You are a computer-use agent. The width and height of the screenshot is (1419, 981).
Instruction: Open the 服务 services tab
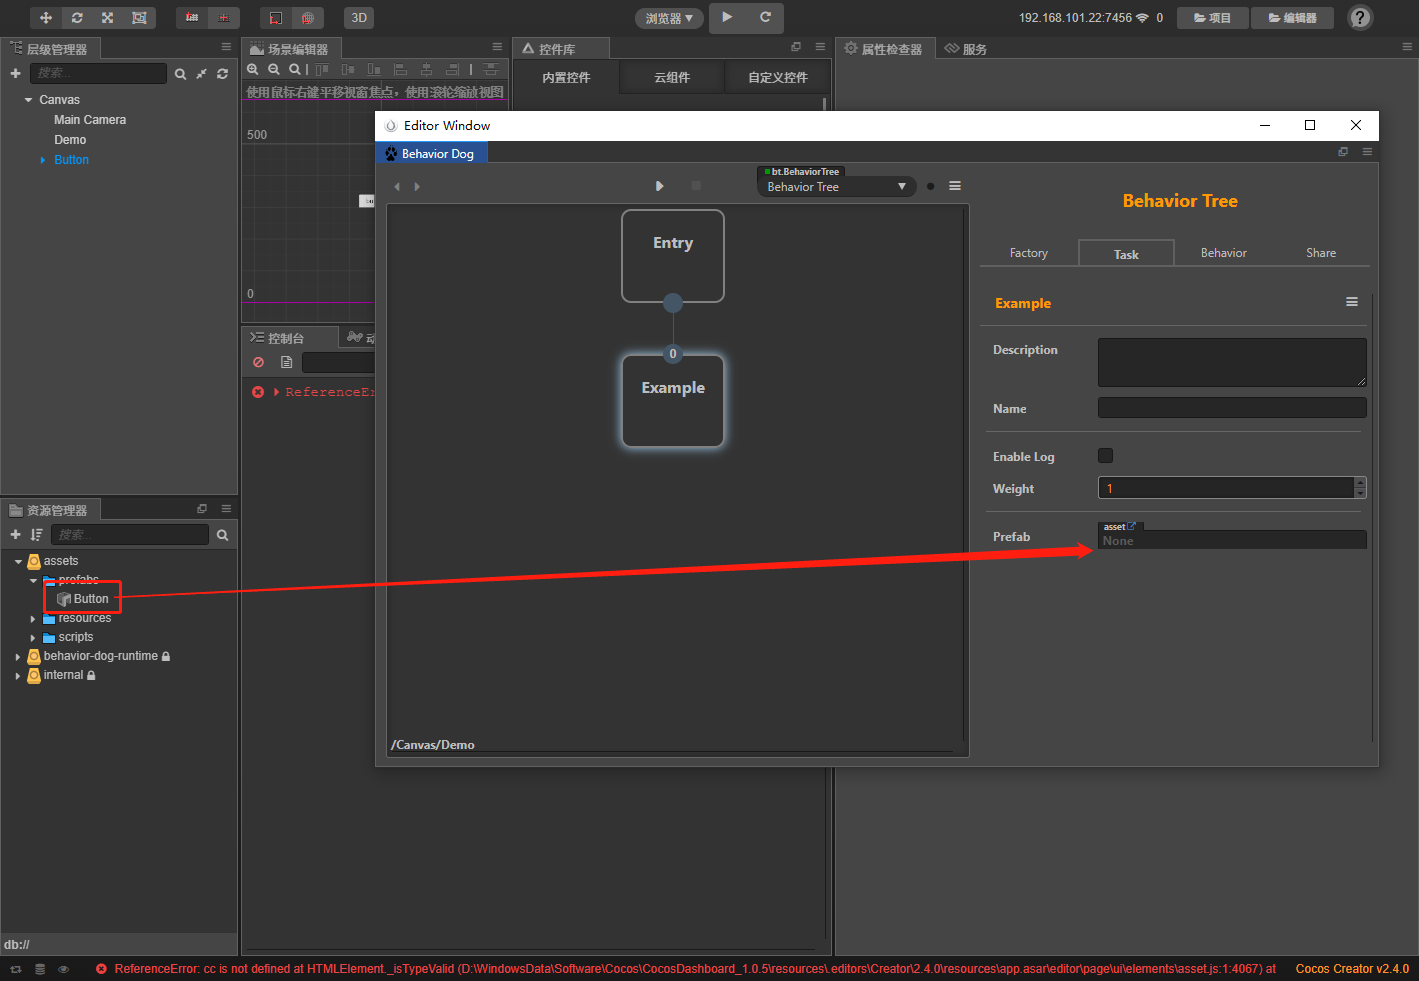pos(966,49)
